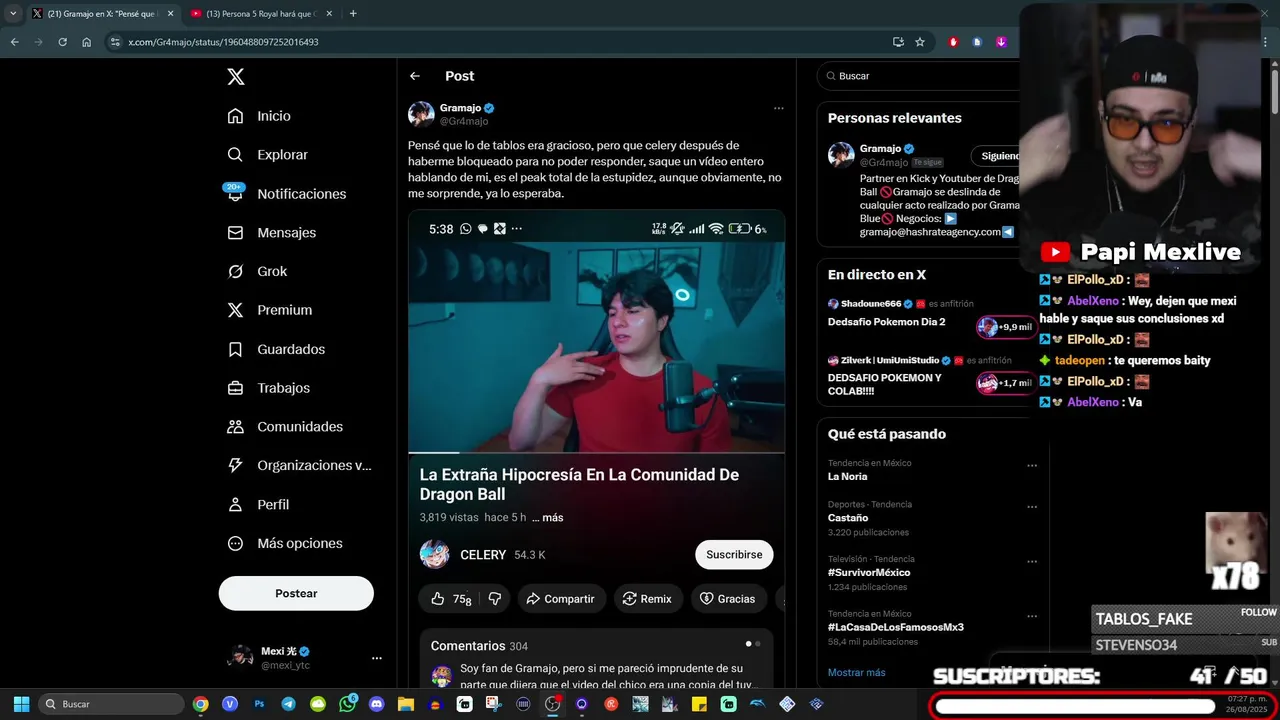Open Discord from taskbar
Viewport: 1280px width, 720px height.
(376, 704)
